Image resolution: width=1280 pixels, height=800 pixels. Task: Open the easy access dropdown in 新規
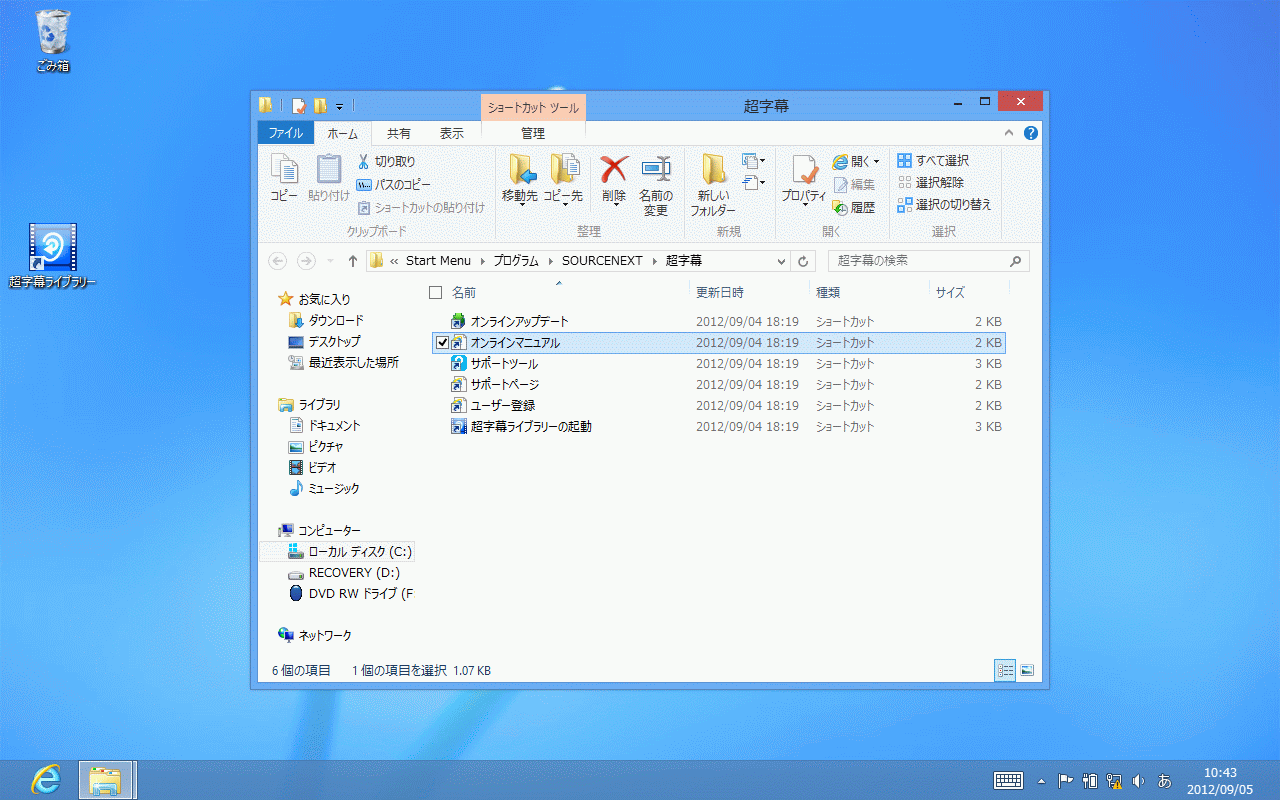tap(754, 183)
